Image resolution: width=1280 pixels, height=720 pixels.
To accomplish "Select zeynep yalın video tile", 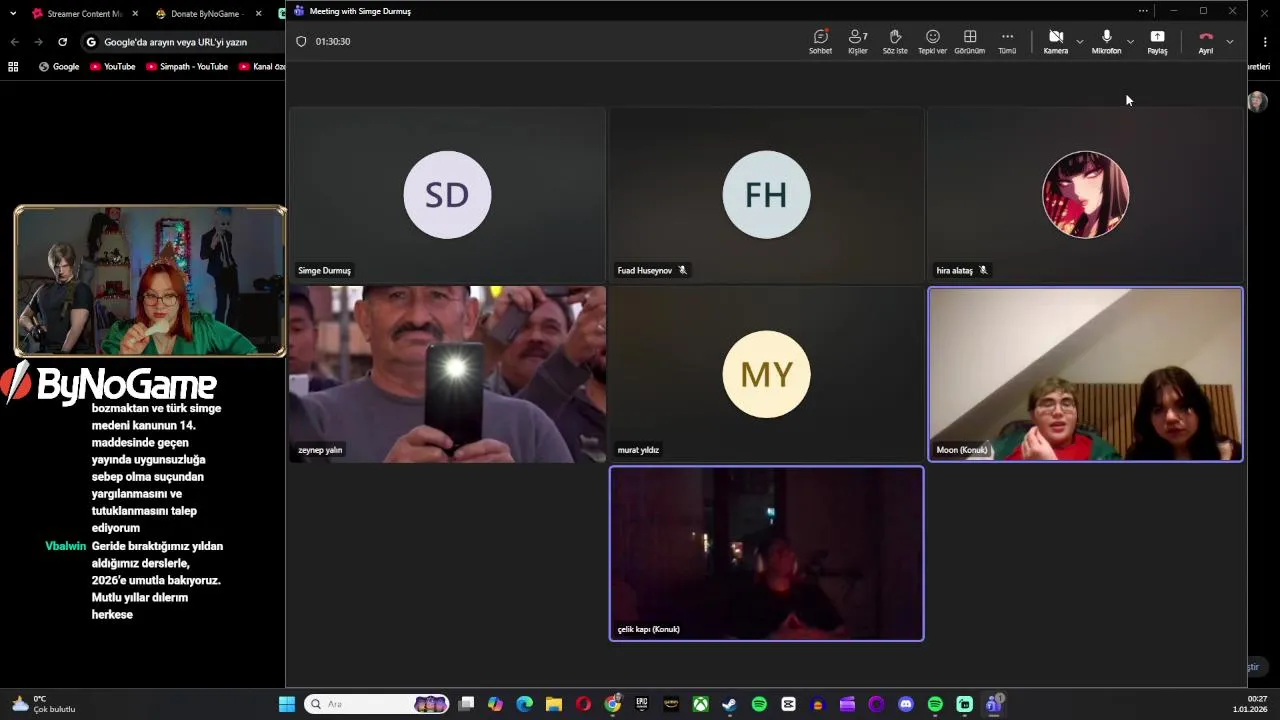I will (x=447, y=374).
